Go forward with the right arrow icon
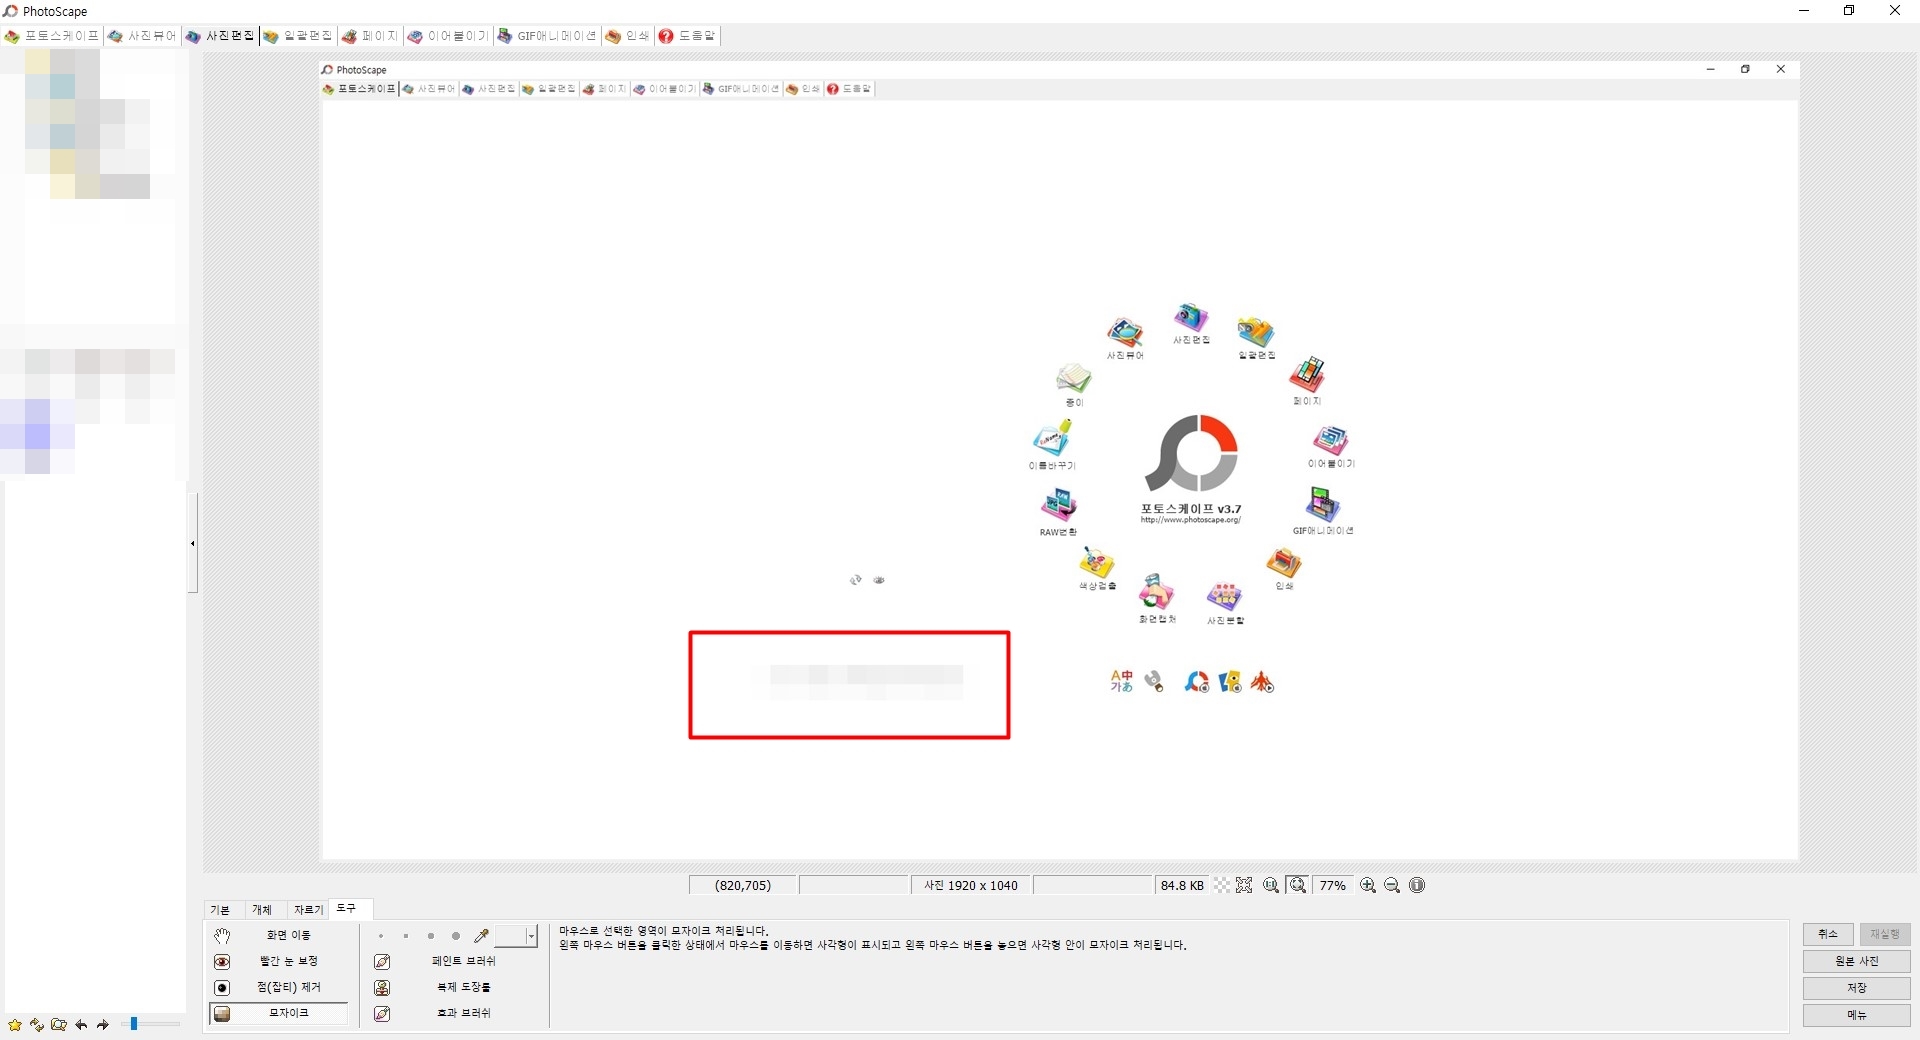1920x1040 pixels. 102,1025
